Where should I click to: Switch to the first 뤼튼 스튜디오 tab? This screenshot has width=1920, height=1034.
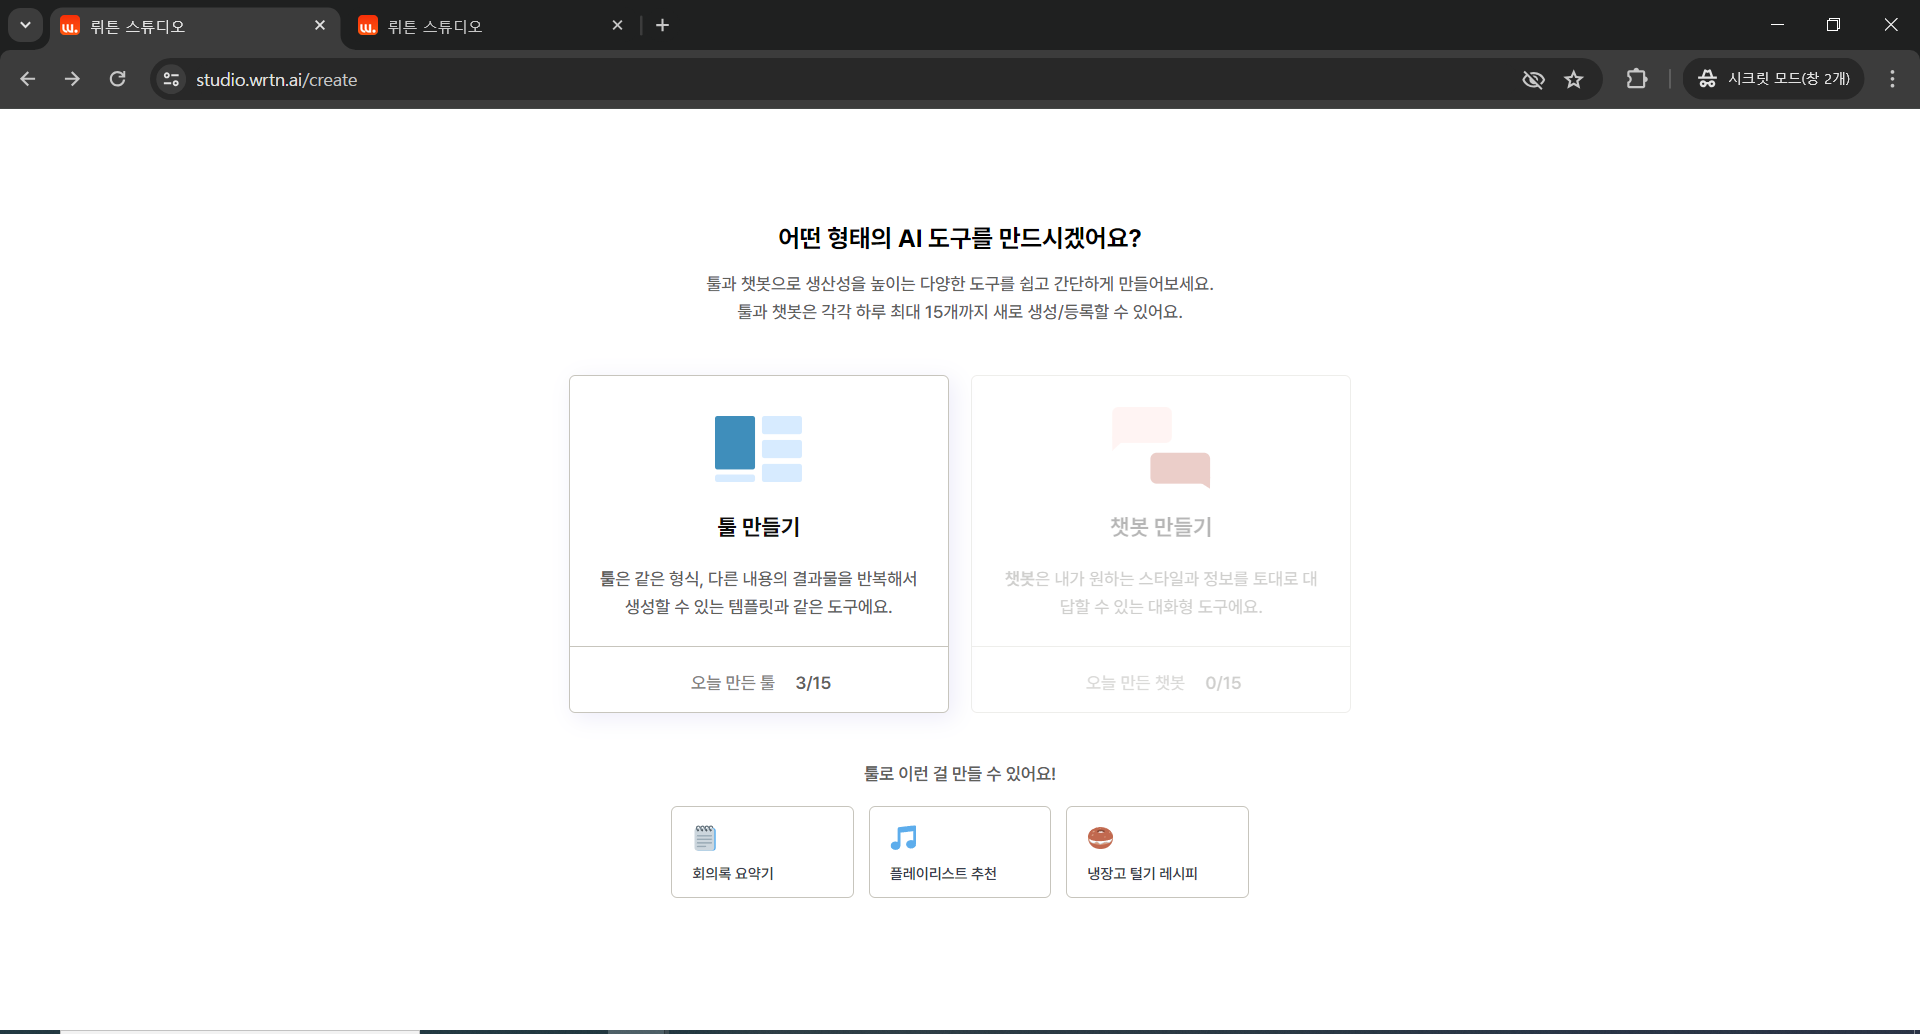click(x=195, y=26)
